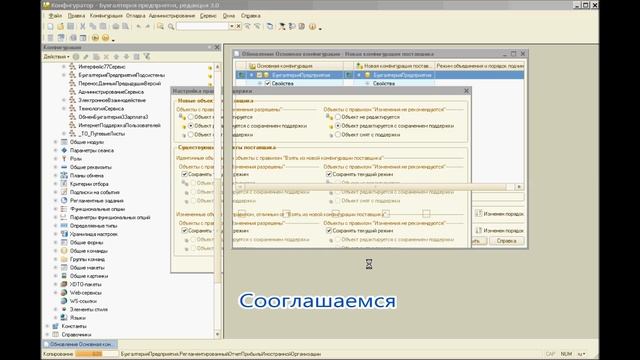Click the tree scrollbar up arrow
The image size is (640, 360).
tap(218, 67)
